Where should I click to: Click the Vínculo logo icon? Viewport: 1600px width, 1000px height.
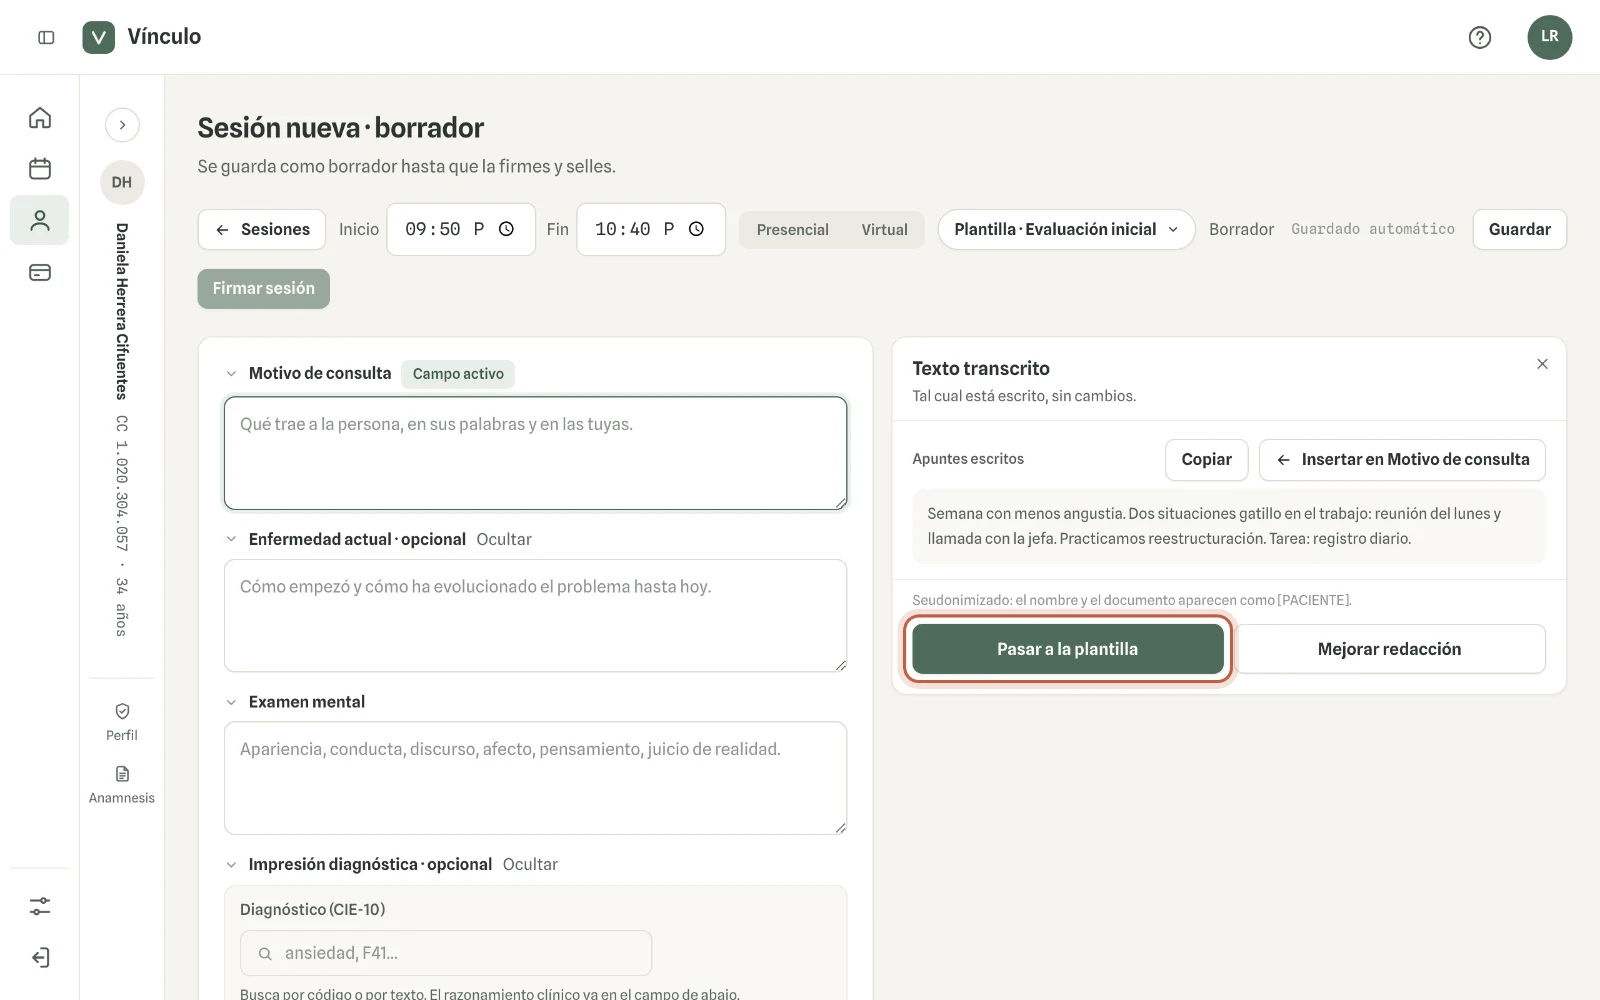tap(98, 37)
